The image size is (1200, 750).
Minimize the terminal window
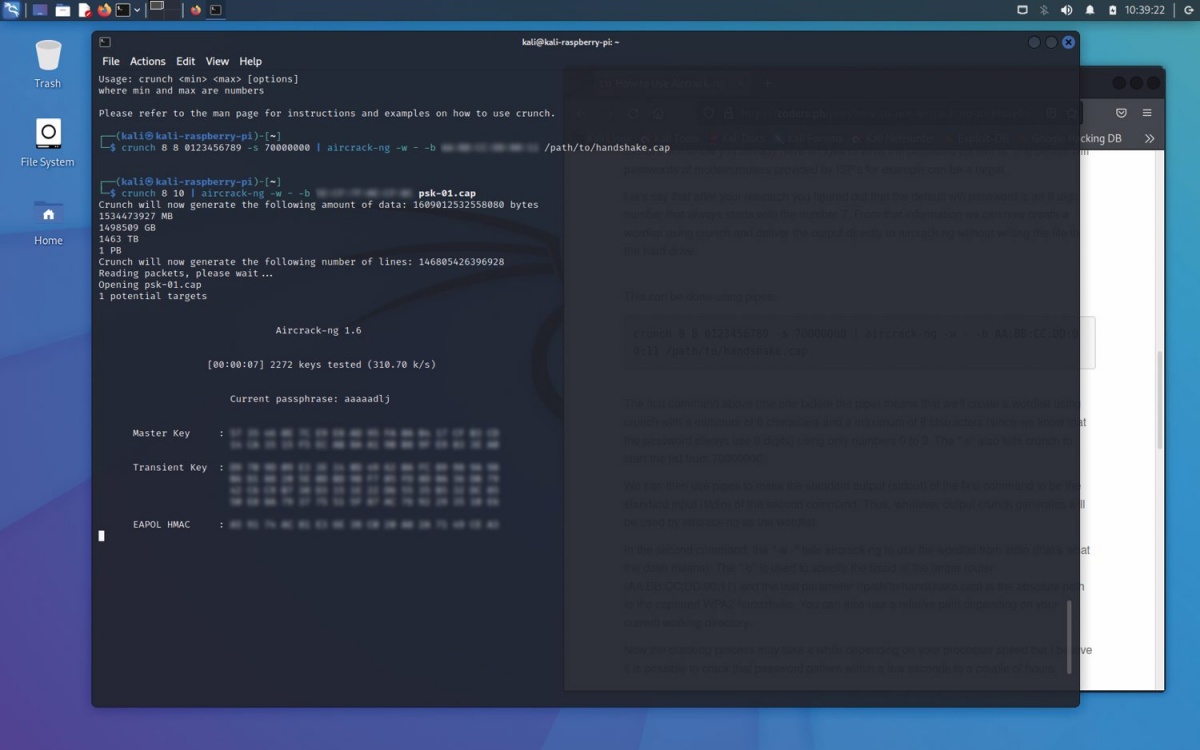click(1034, 42)
